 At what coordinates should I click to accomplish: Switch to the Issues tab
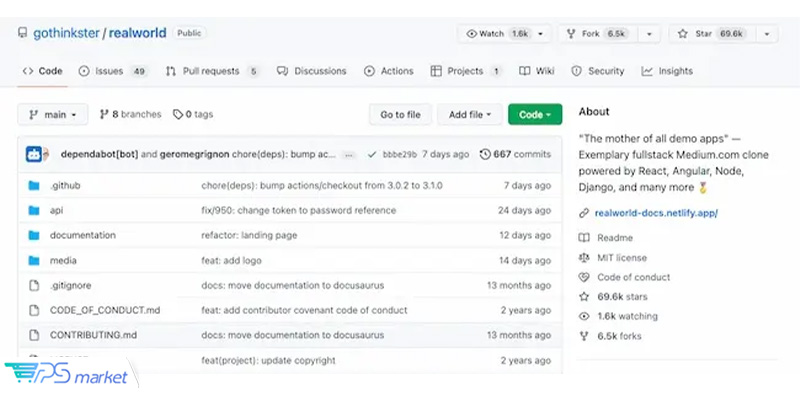112,71
